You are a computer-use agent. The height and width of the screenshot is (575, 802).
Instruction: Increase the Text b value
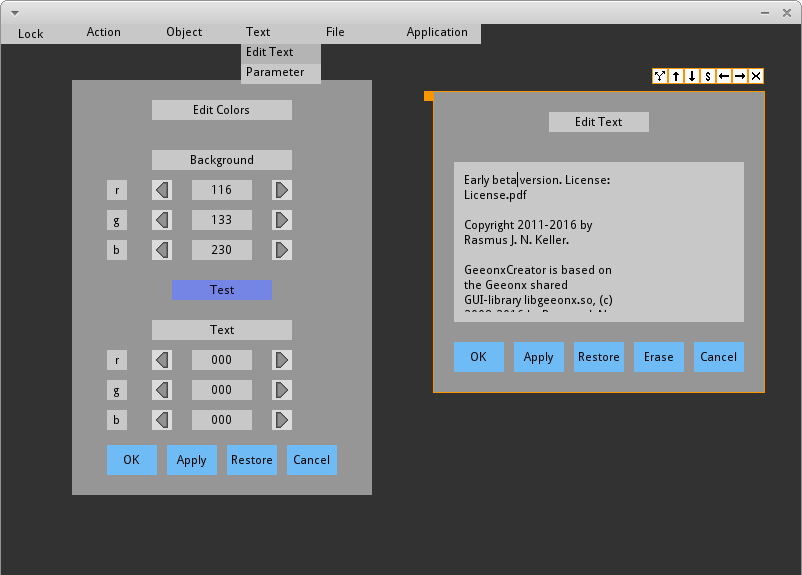282,420
